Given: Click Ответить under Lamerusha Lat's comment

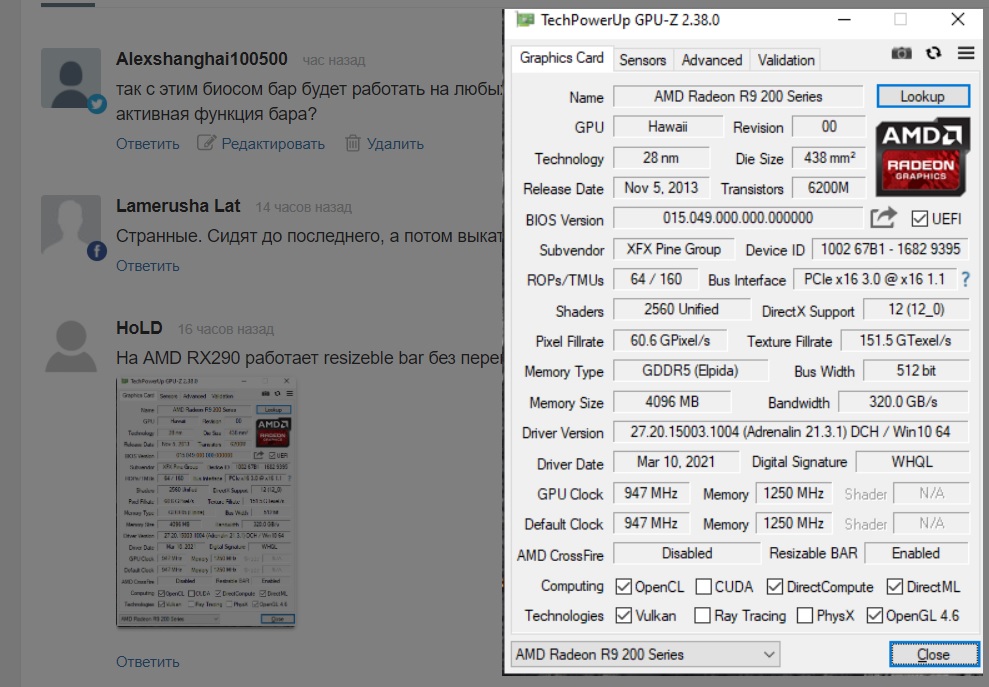Looking at the screenshot, I should coord(148,266).
